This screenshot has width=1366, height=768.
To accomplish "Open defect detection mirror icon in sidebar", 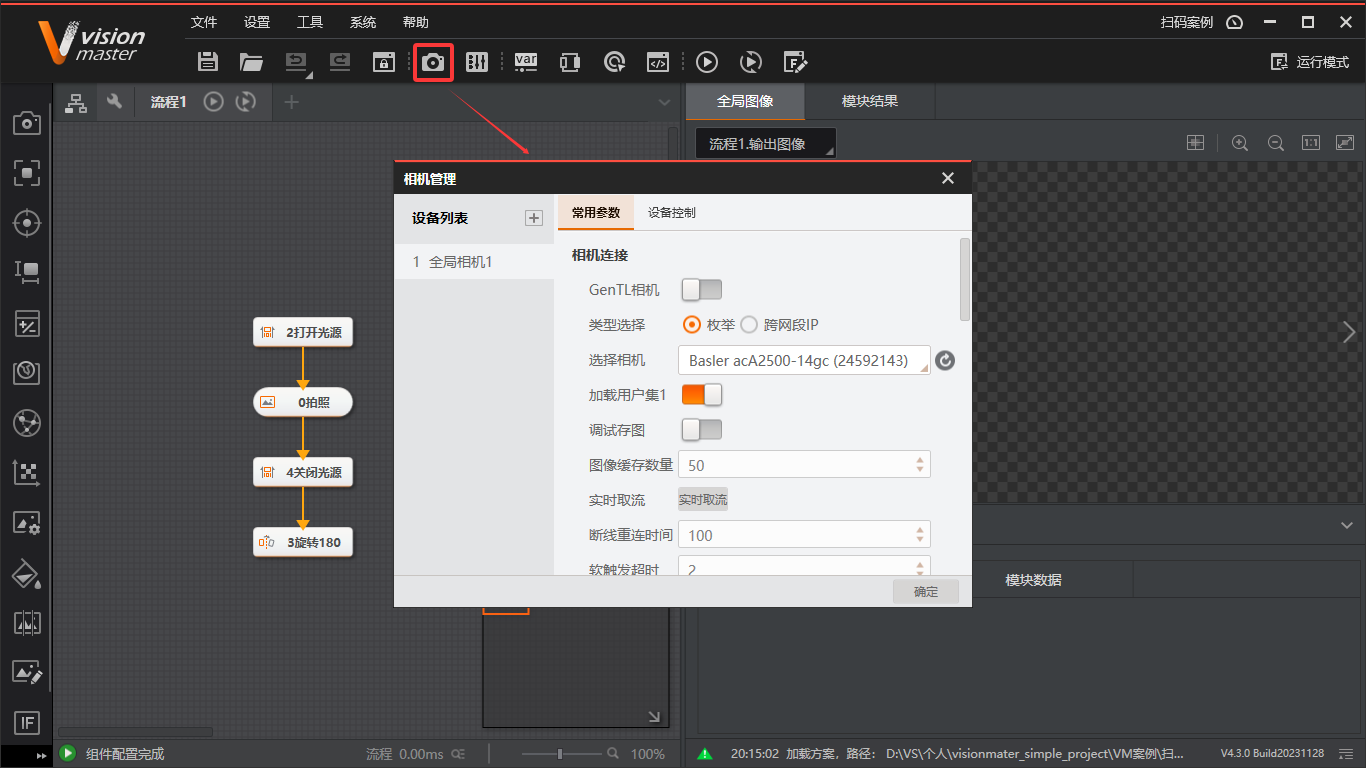I will coord(27,623).
